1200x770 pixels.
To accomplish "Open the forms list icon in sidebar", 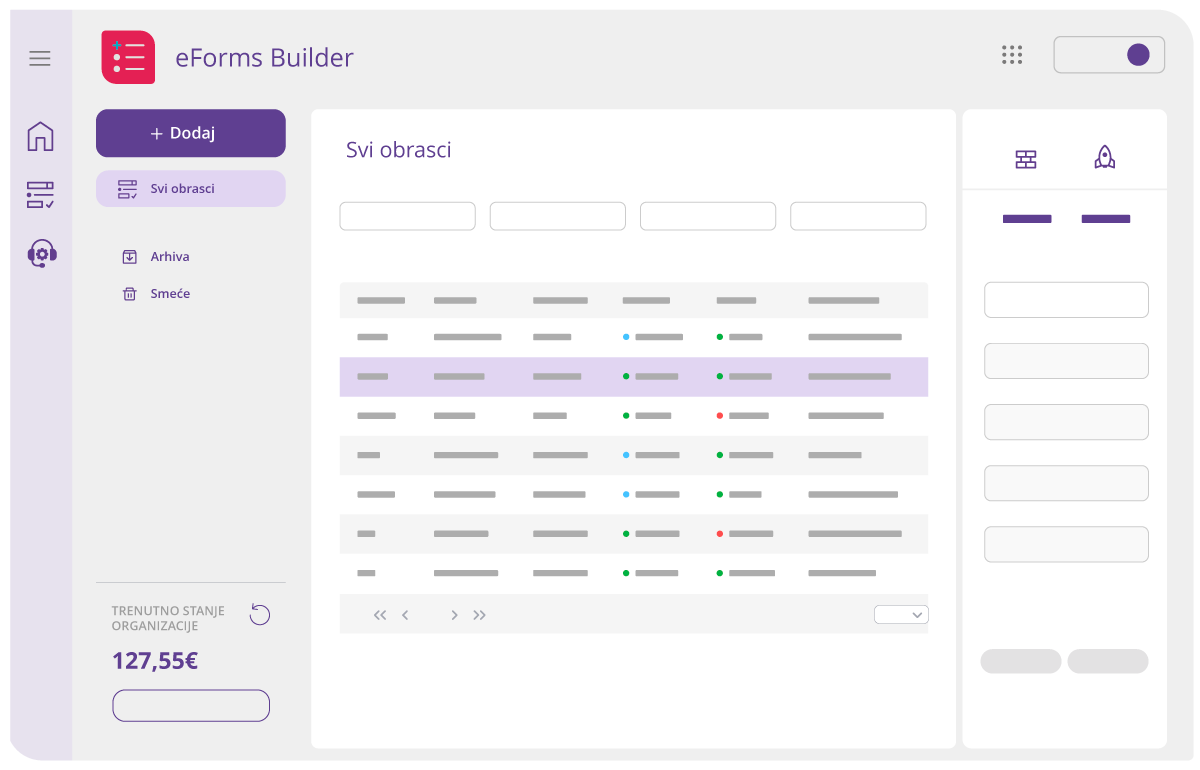I will pos(40,195).
